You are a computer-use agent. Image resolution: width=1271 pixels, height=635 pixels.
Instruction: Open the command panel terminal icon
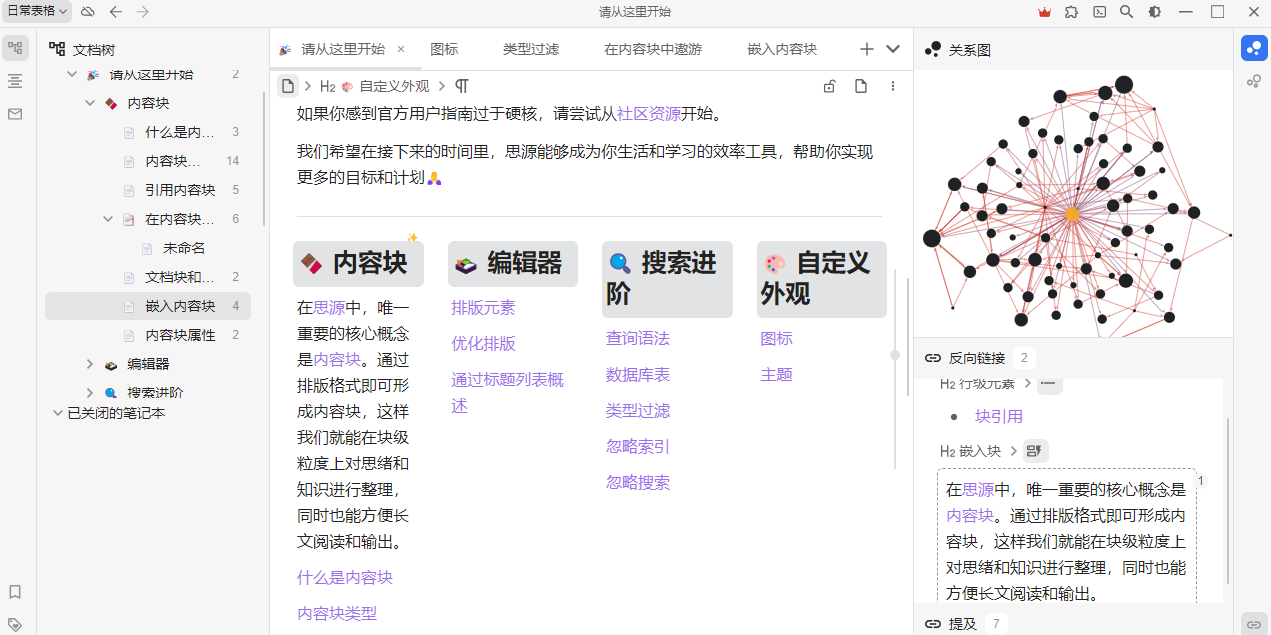point(1099,12)
